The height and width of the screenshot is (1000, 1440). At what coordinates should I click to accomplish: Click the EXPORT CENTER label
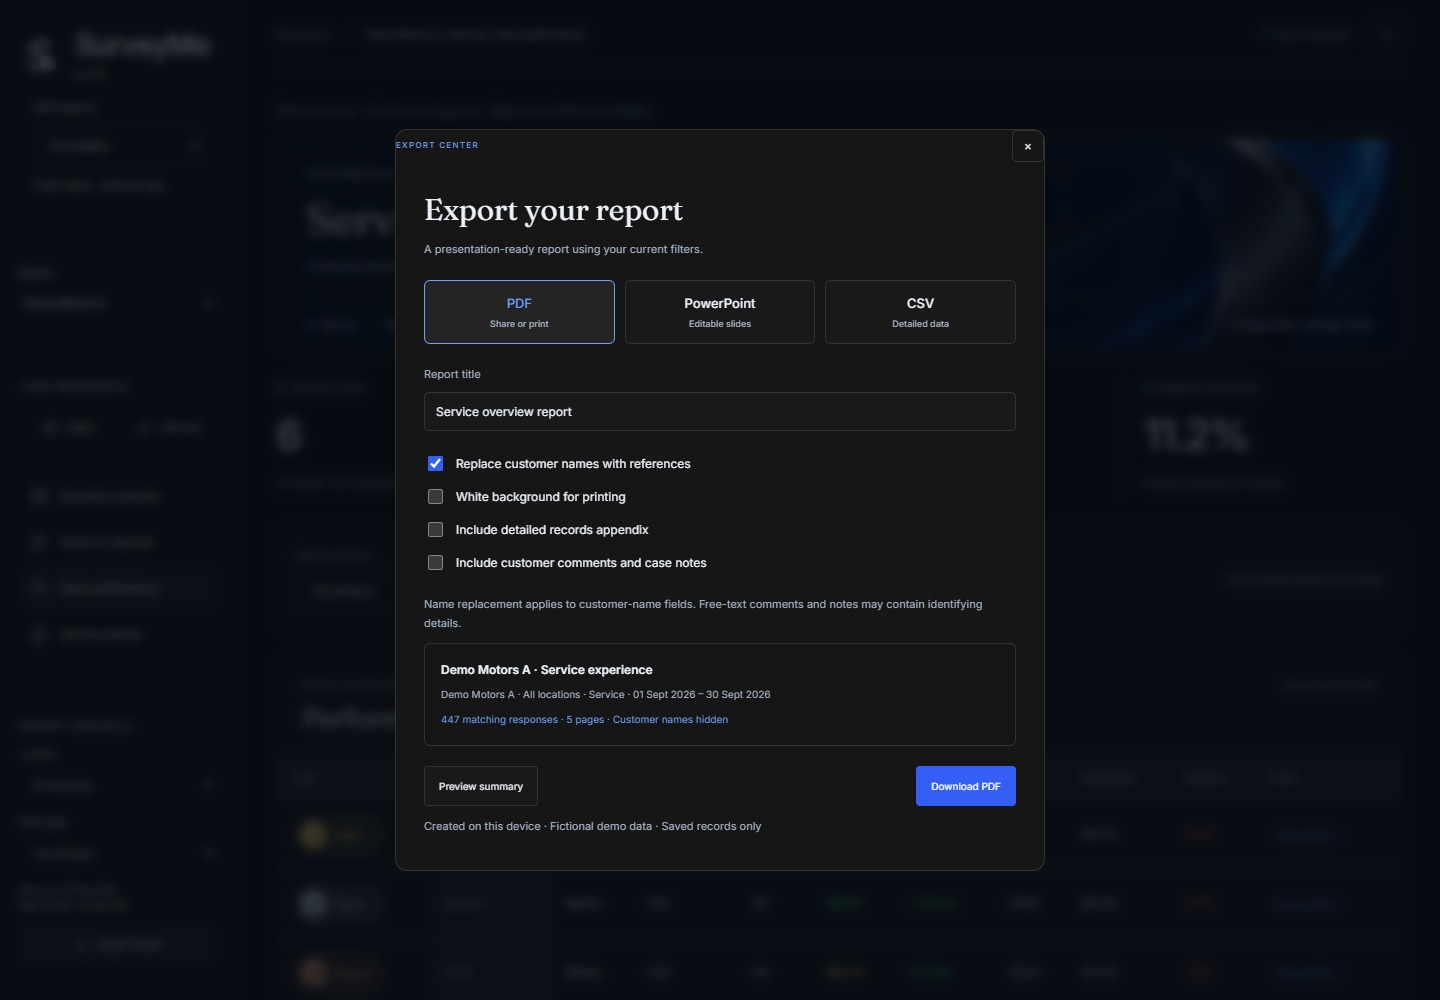437,145
